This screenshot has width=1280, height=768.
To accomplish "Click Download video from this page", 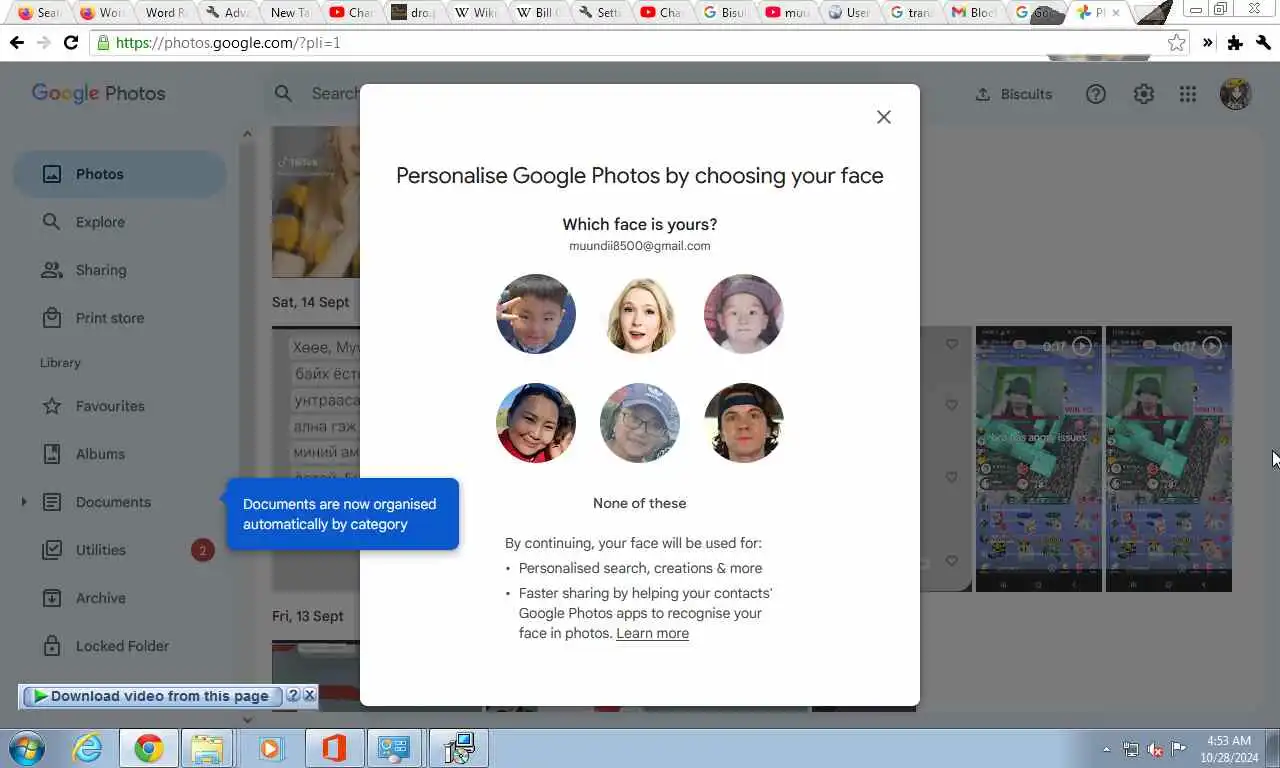I will pos(151,696).
